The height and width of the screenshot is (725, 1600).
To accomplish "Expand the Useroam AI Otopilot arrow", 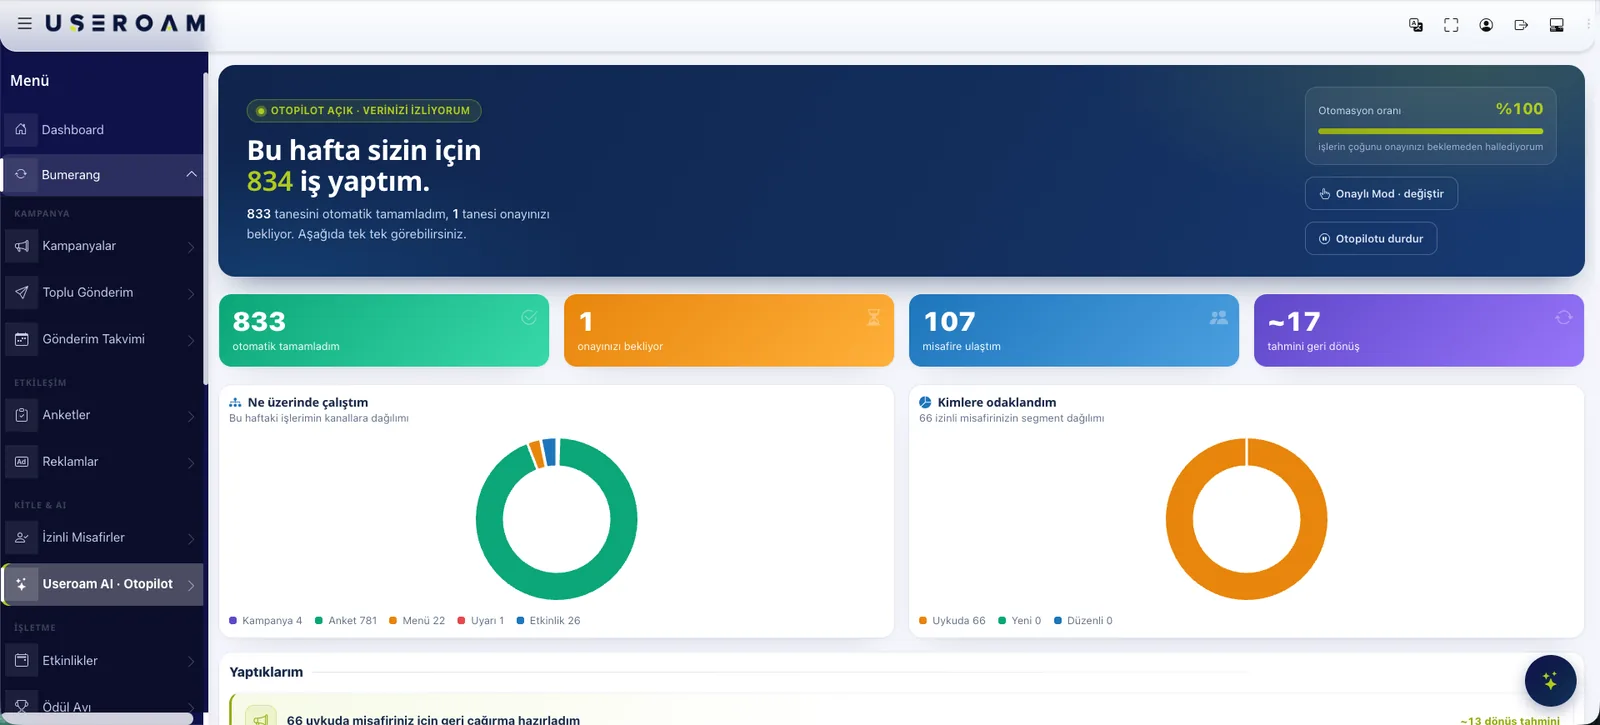I will tap(191, 585).
